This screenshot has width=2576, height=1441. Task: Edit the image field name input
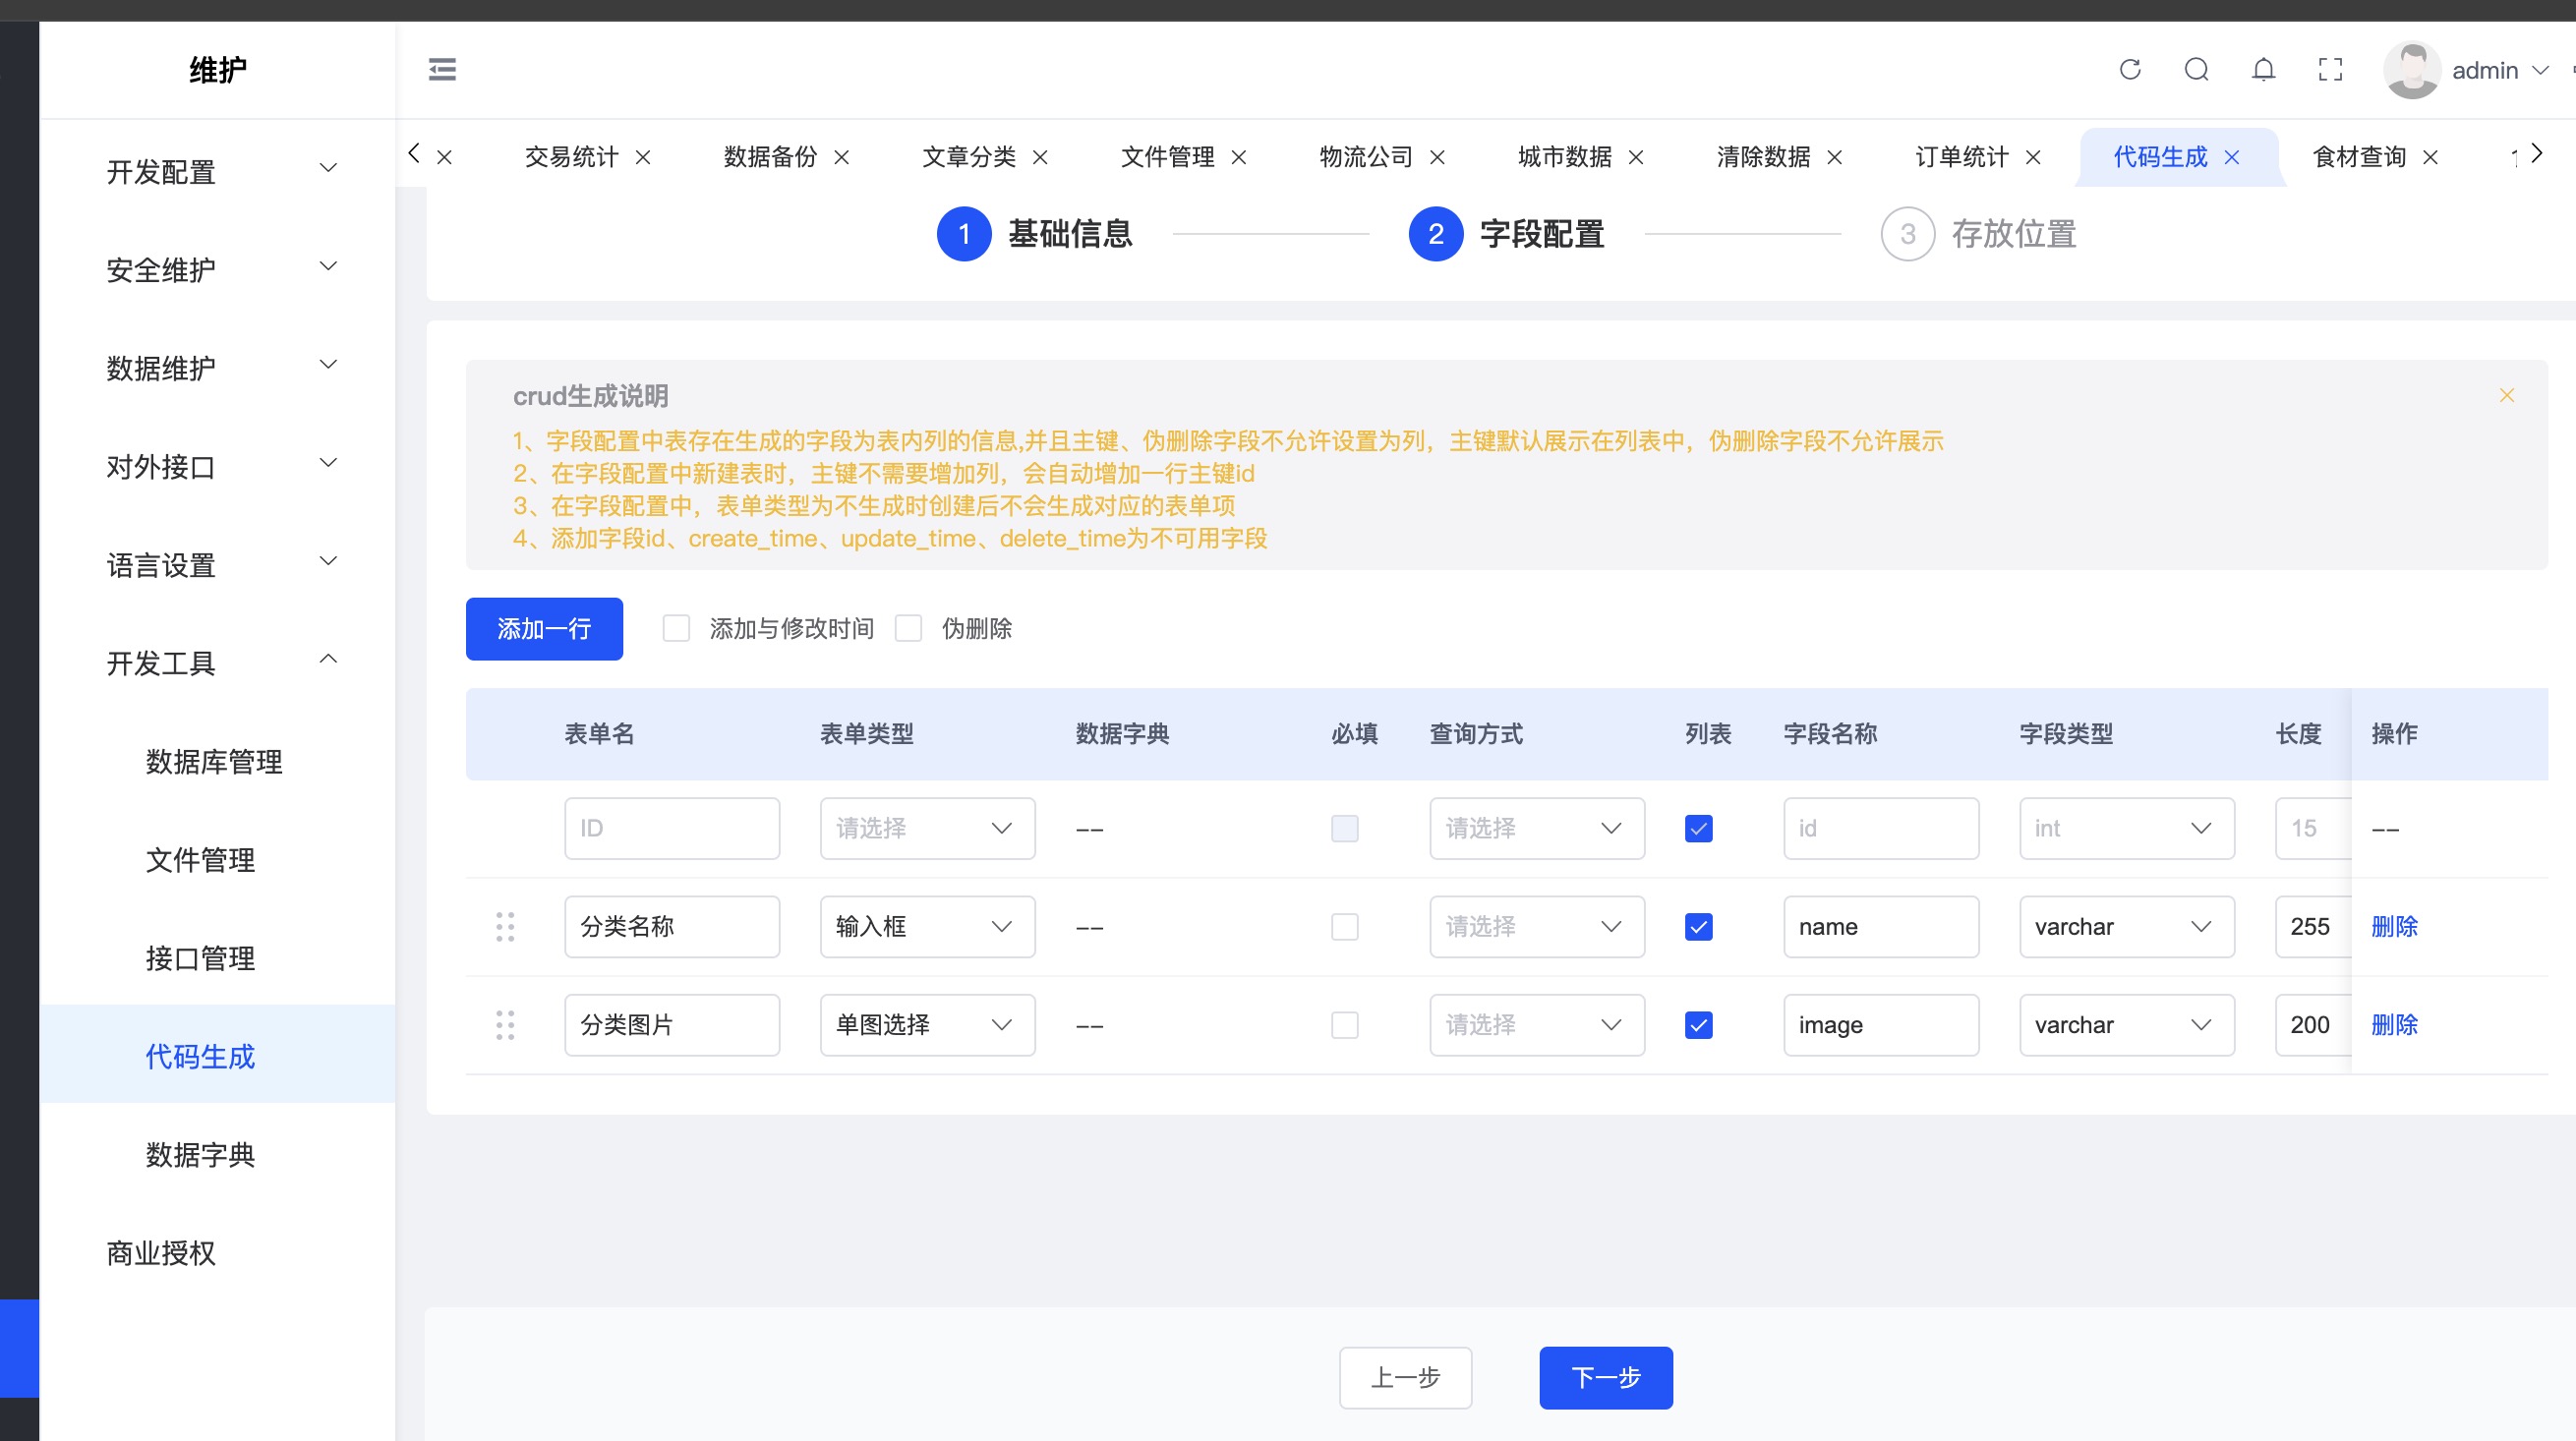coord(1881,1025)
